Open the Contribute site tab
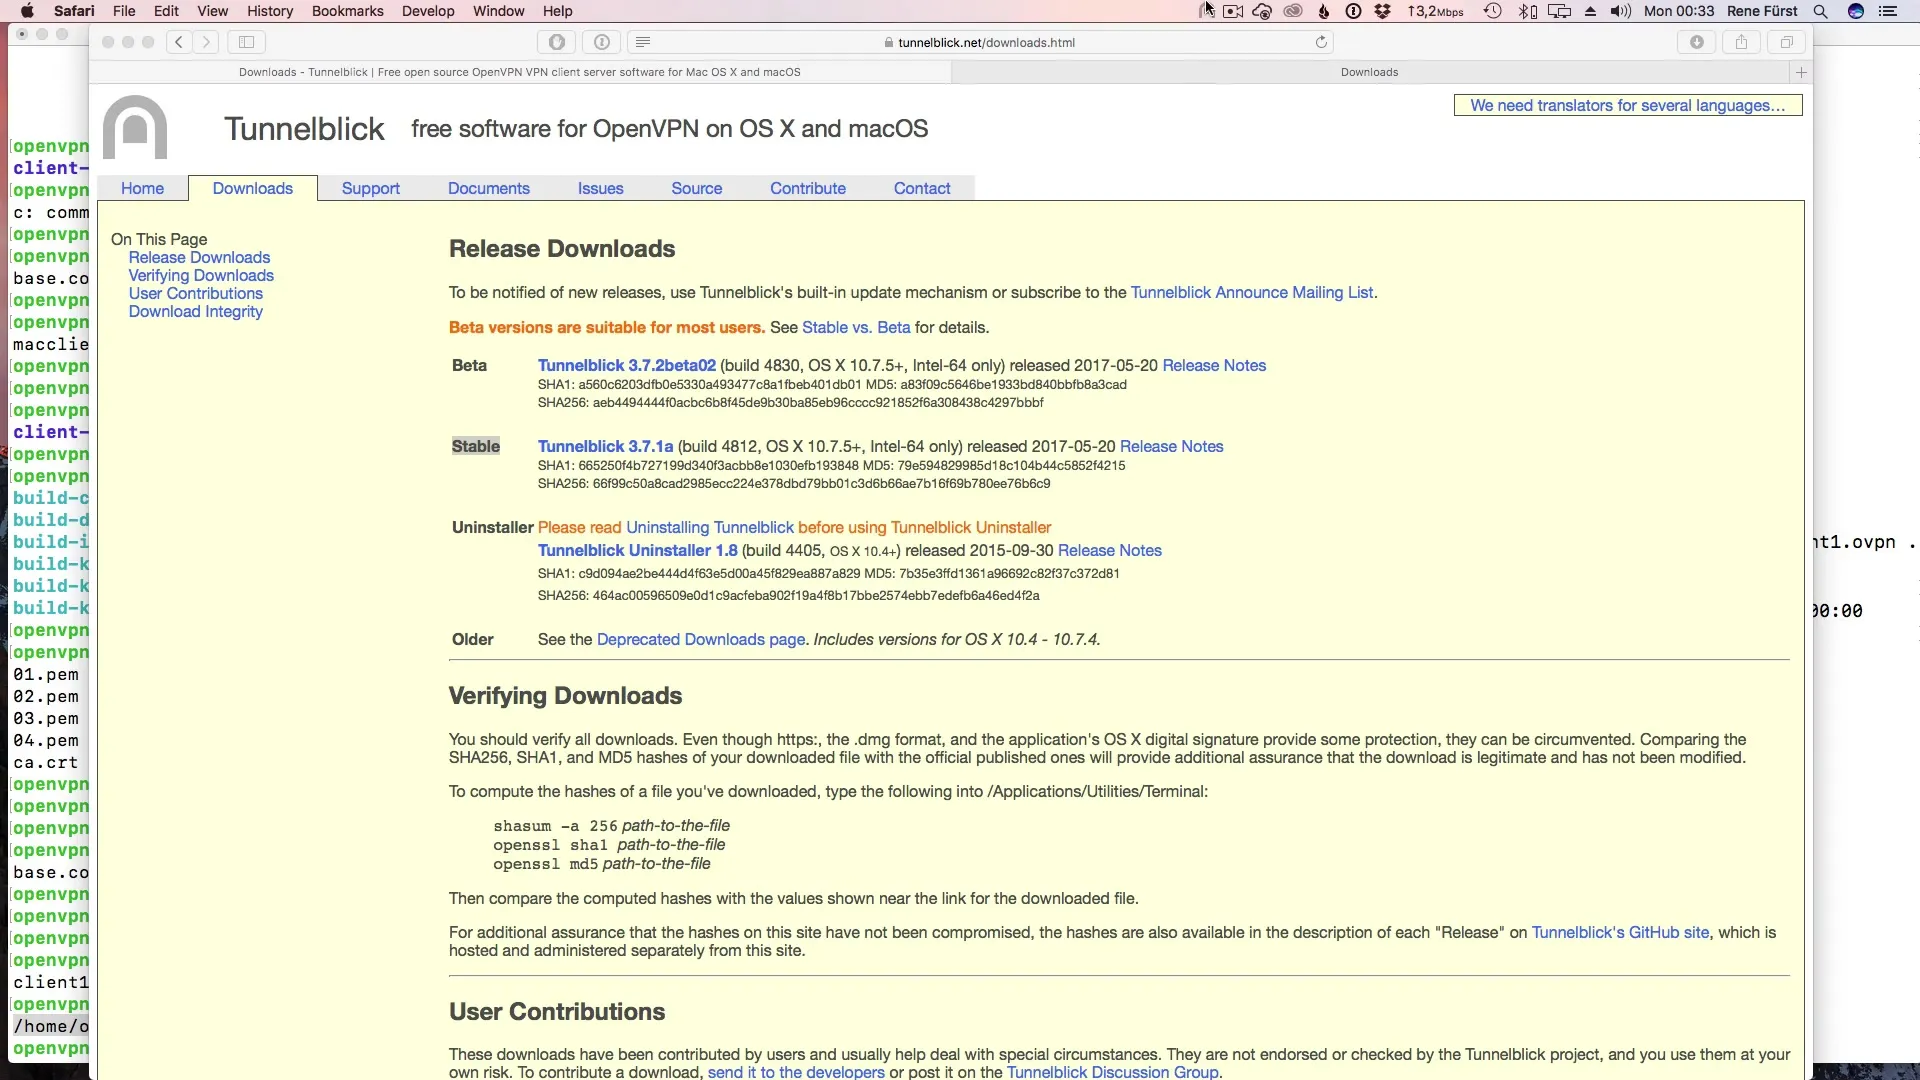1920x1080 pixels. point(808,188)
